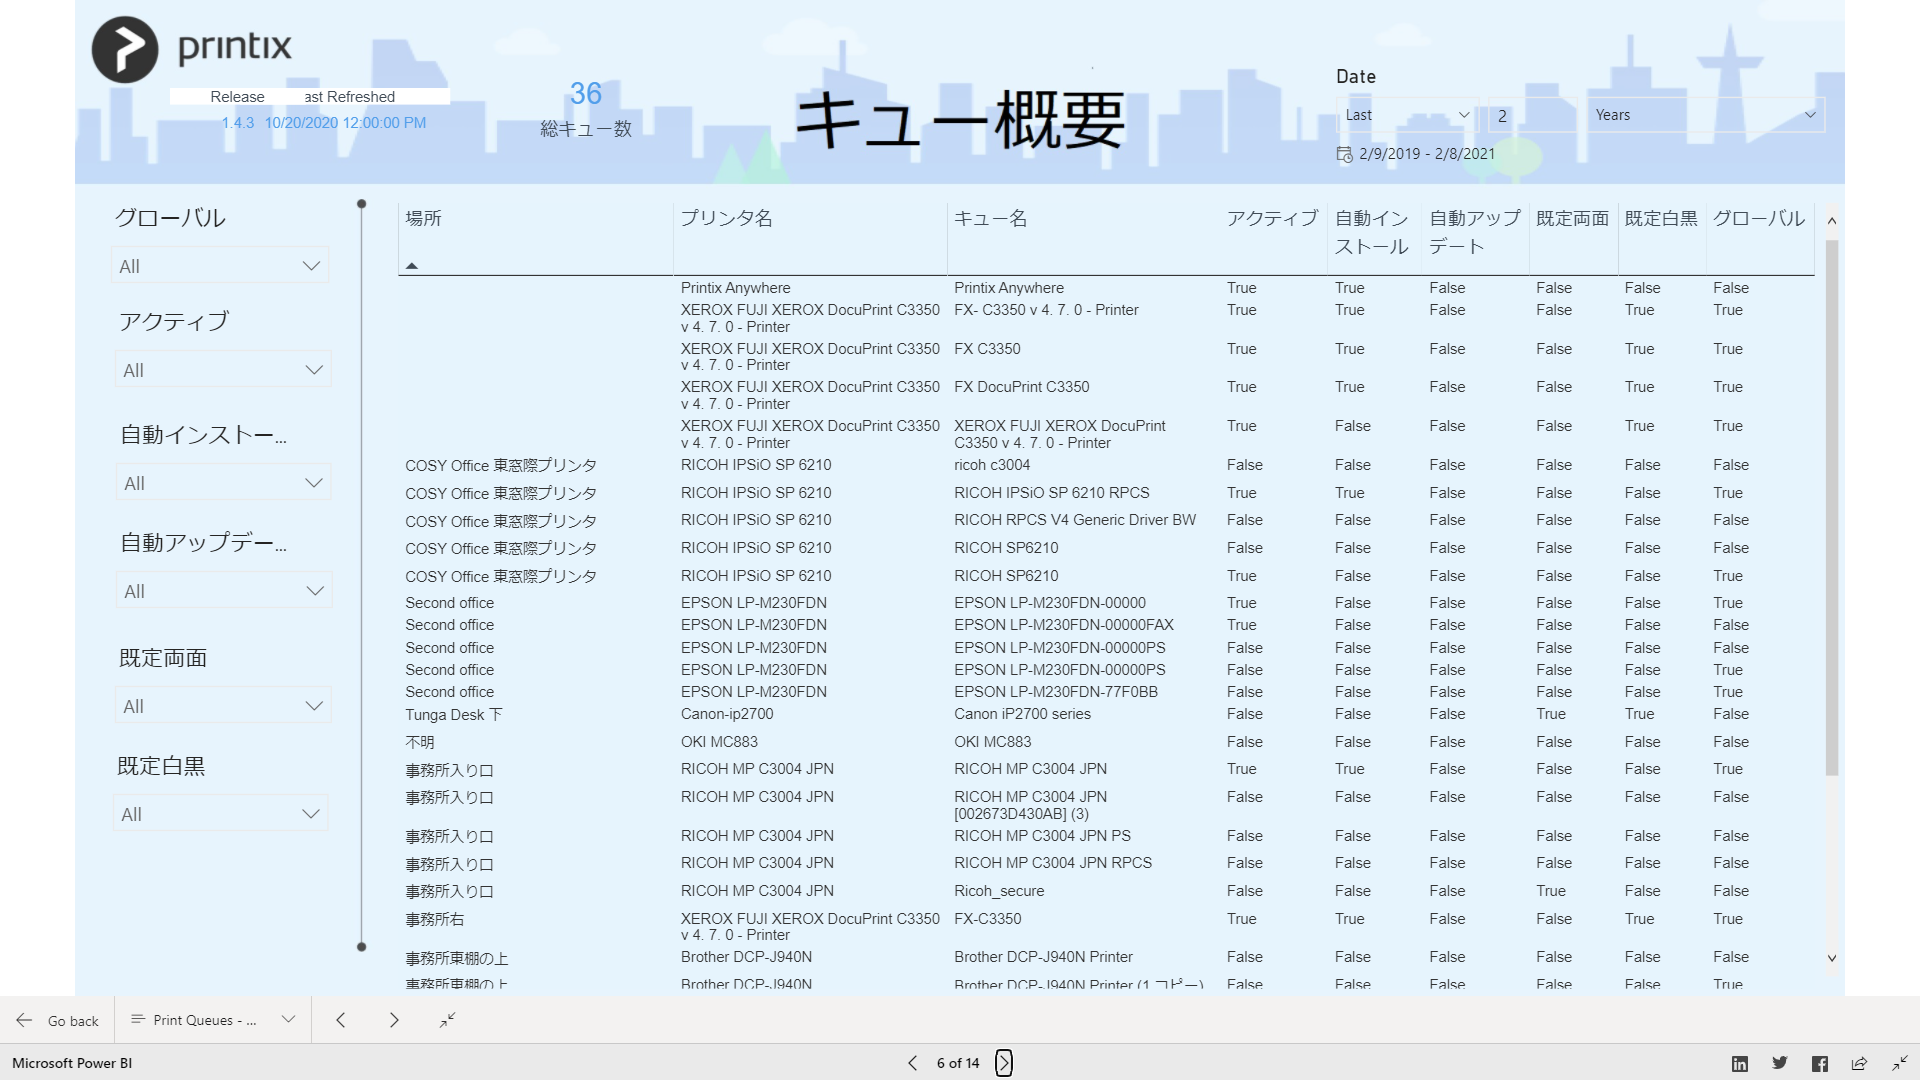Select the Tunga Desk 下 location cell
Screen dimensions: 1920x1080
tap(454, 715)
